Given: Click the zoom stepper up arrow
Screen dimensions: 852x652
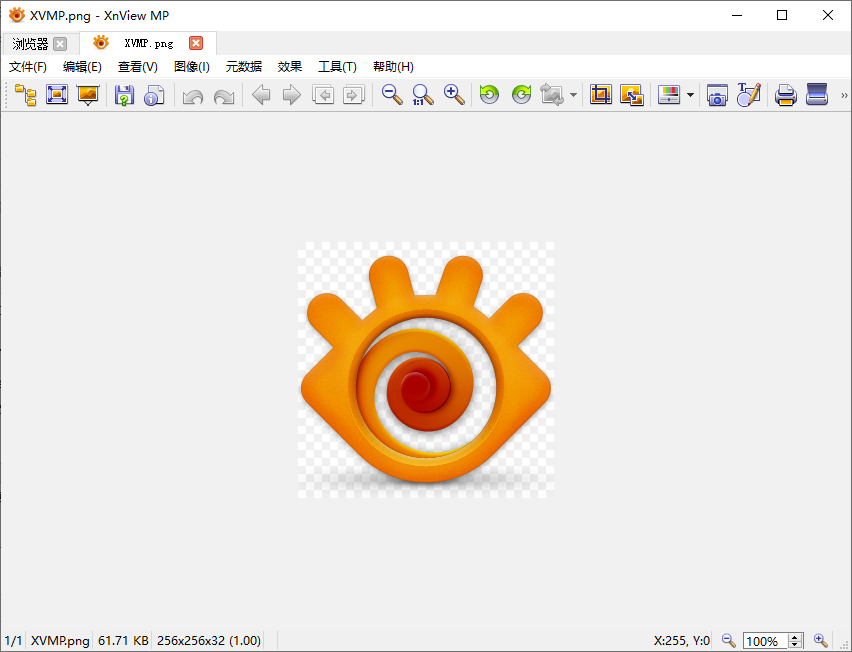Looking at the screenshot, I should click(x=794, y=637).
